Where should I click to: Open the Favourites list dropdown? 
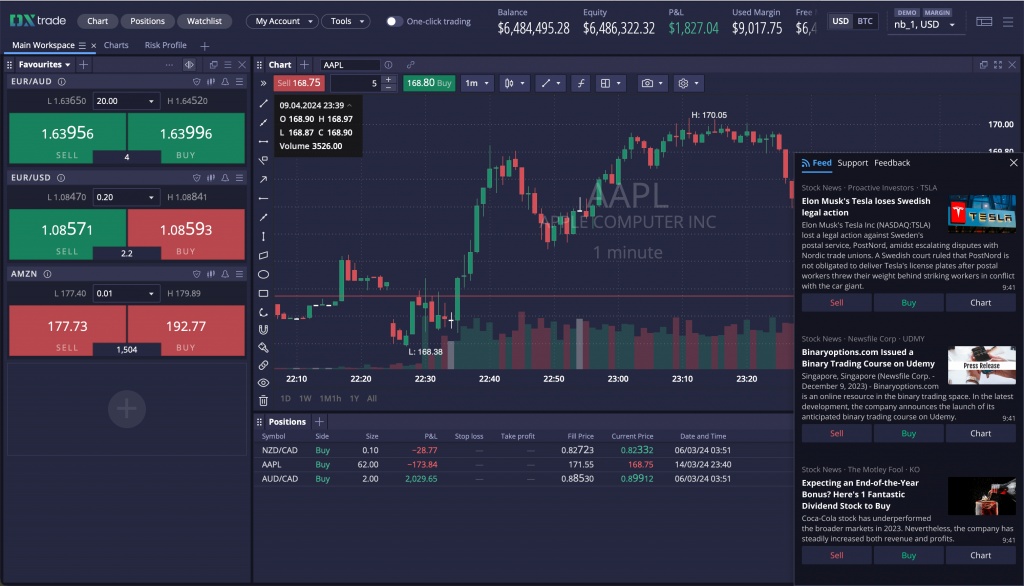point(44,65)
